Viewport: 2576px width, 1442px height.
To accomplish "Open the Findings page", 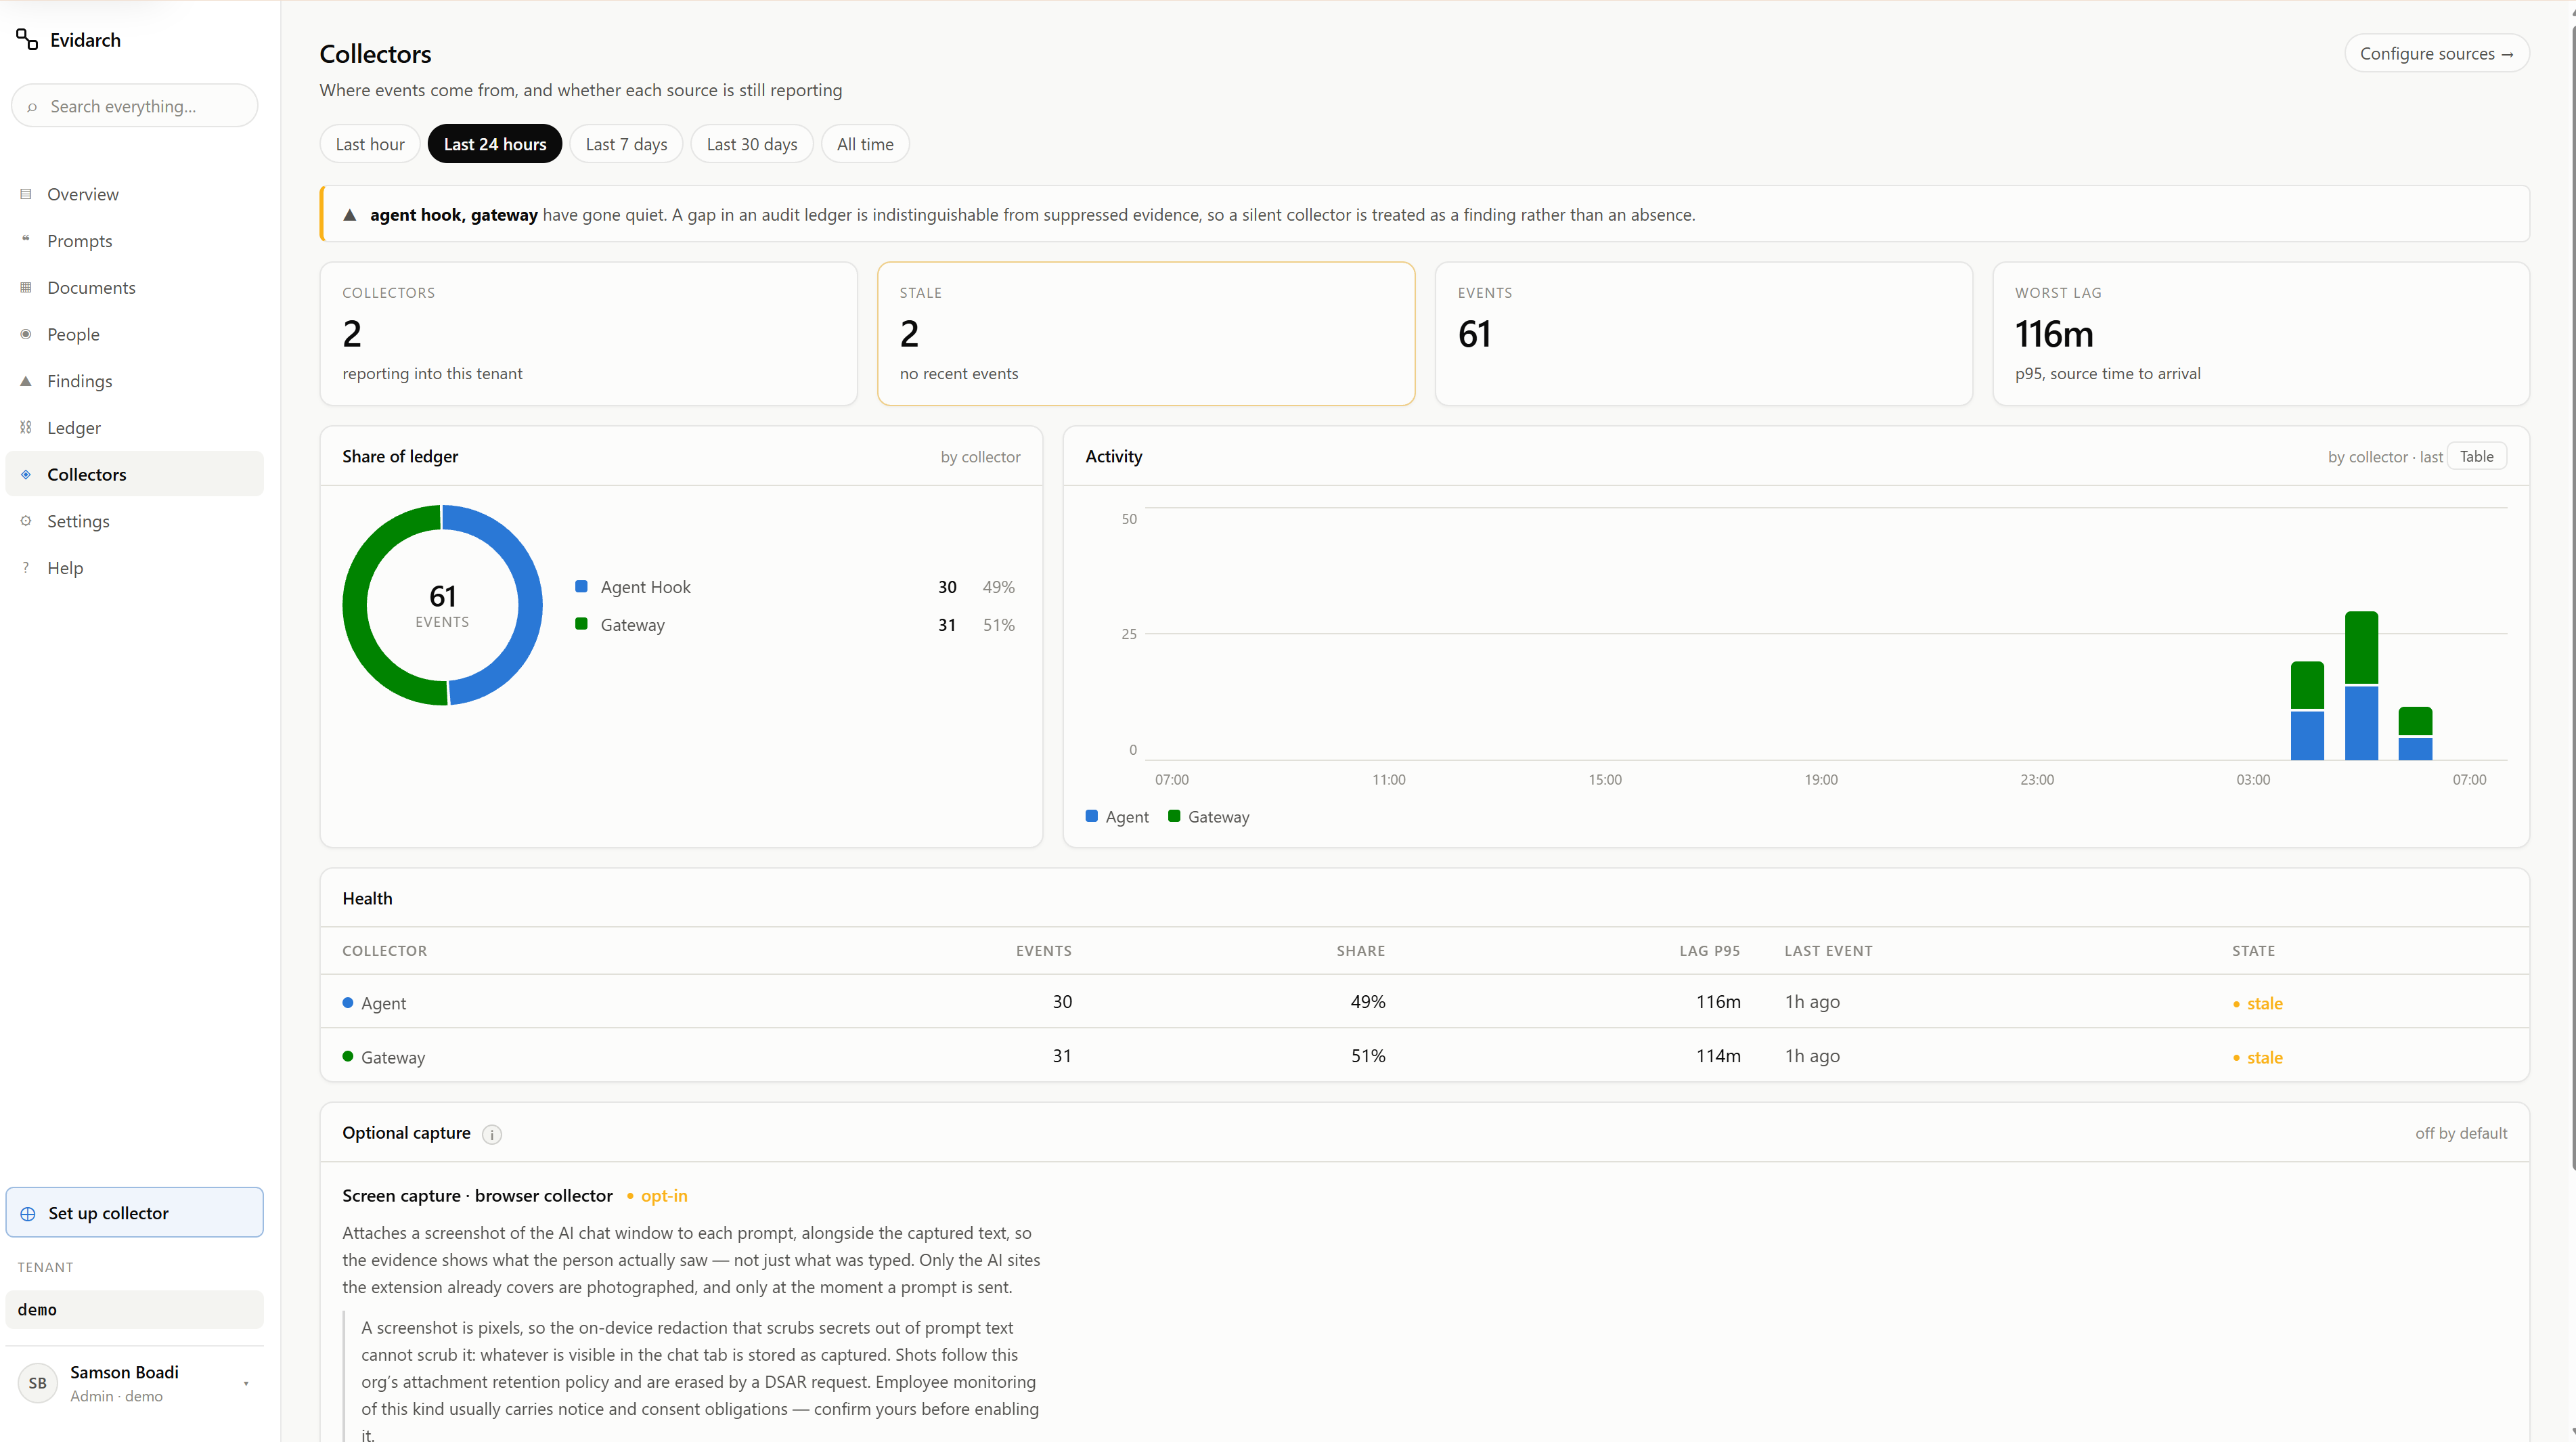I will click(135, 381).
